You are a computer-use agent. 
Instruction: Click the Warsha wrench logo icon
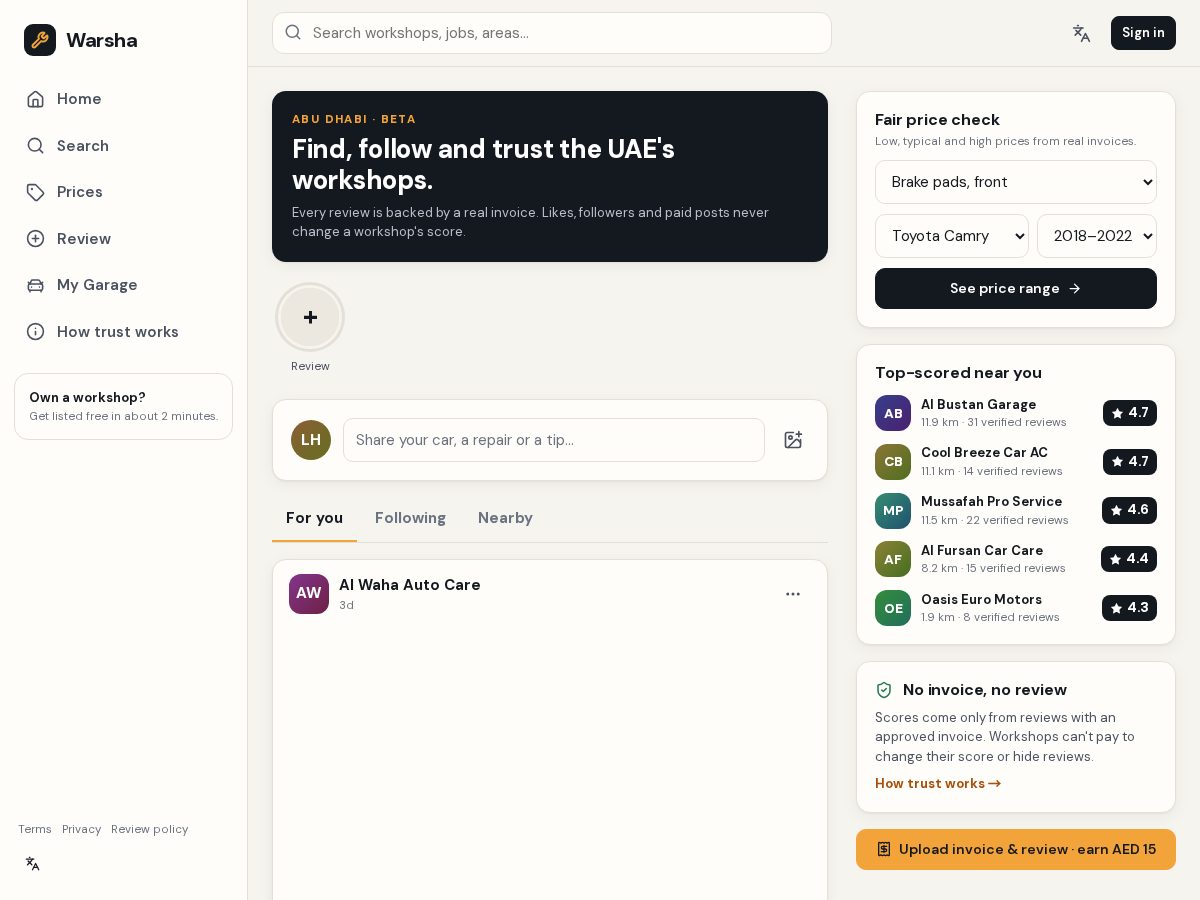click(40, 40)
